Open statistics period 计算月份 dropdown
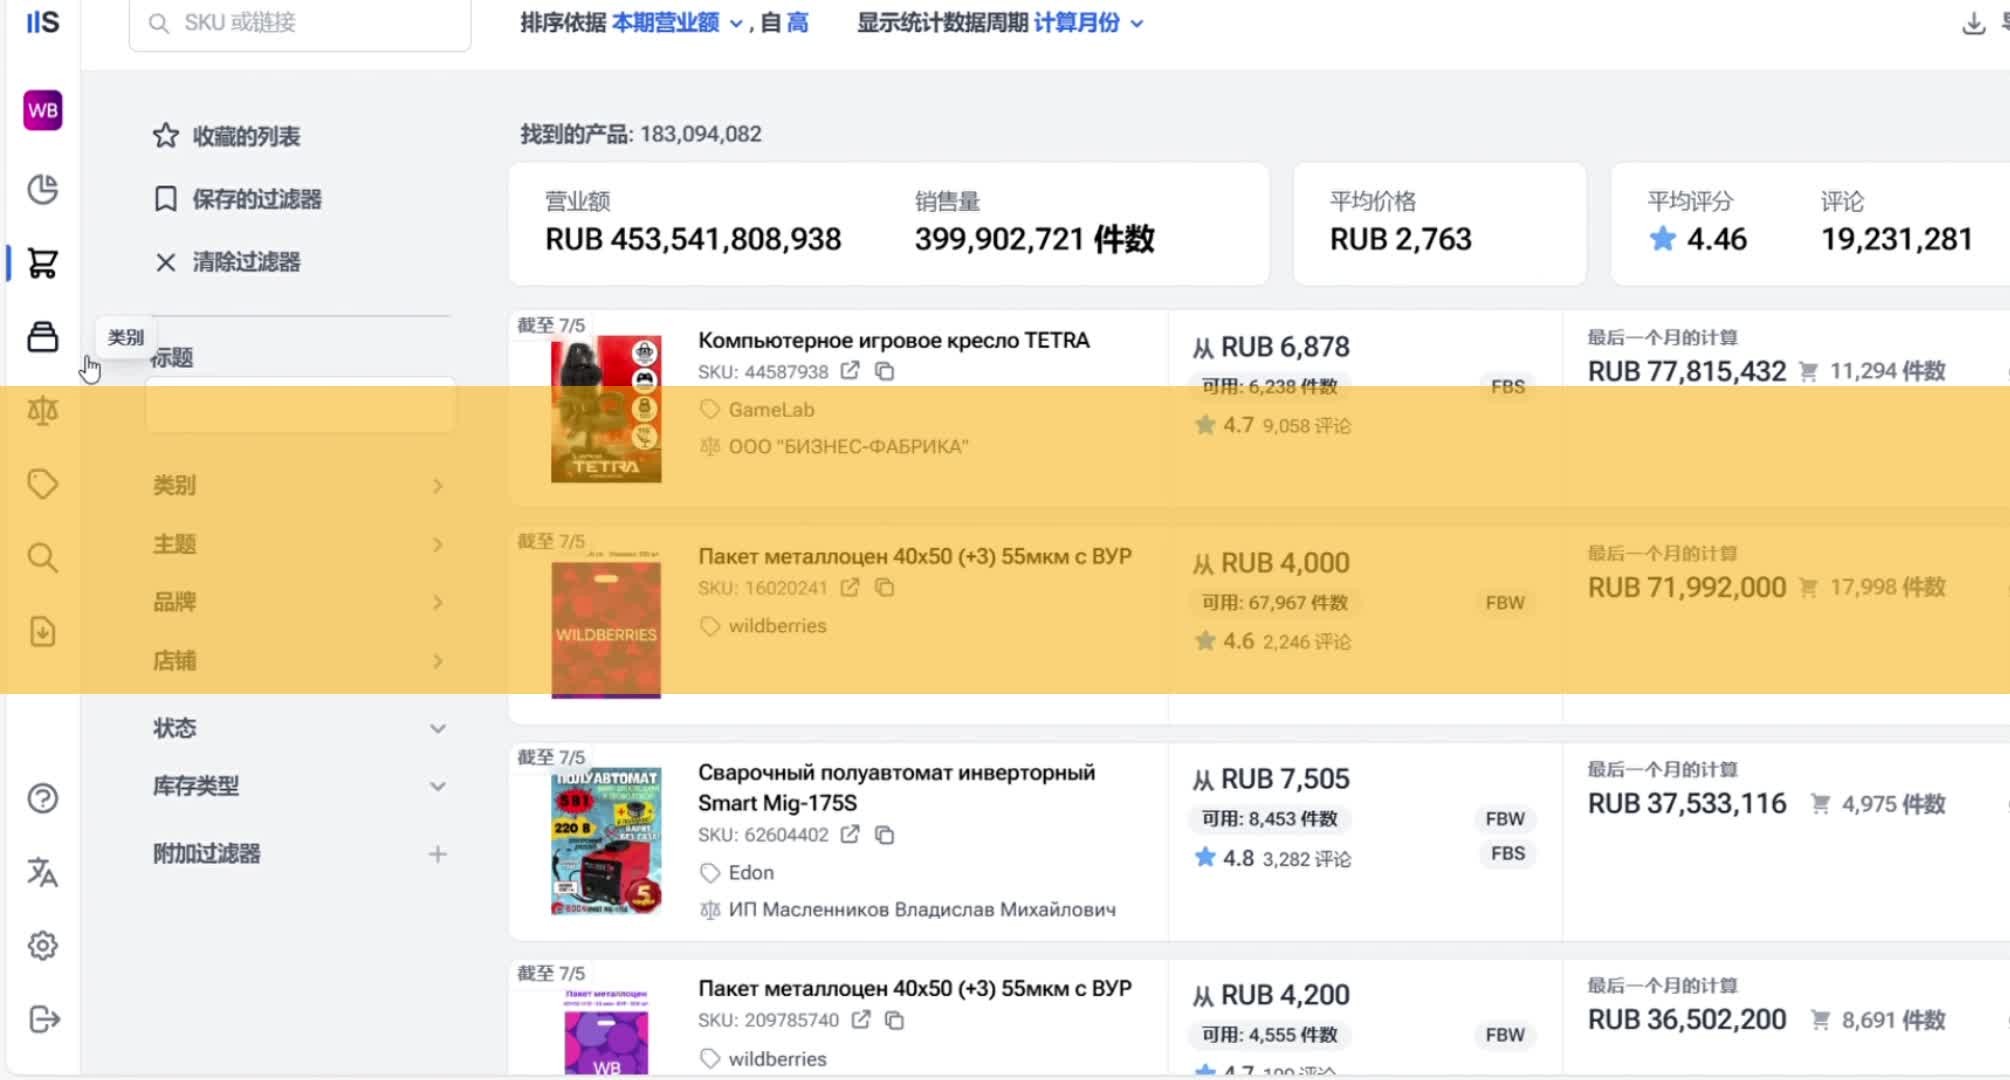The image size is (2010, 1080). (x=1088, y=22)
